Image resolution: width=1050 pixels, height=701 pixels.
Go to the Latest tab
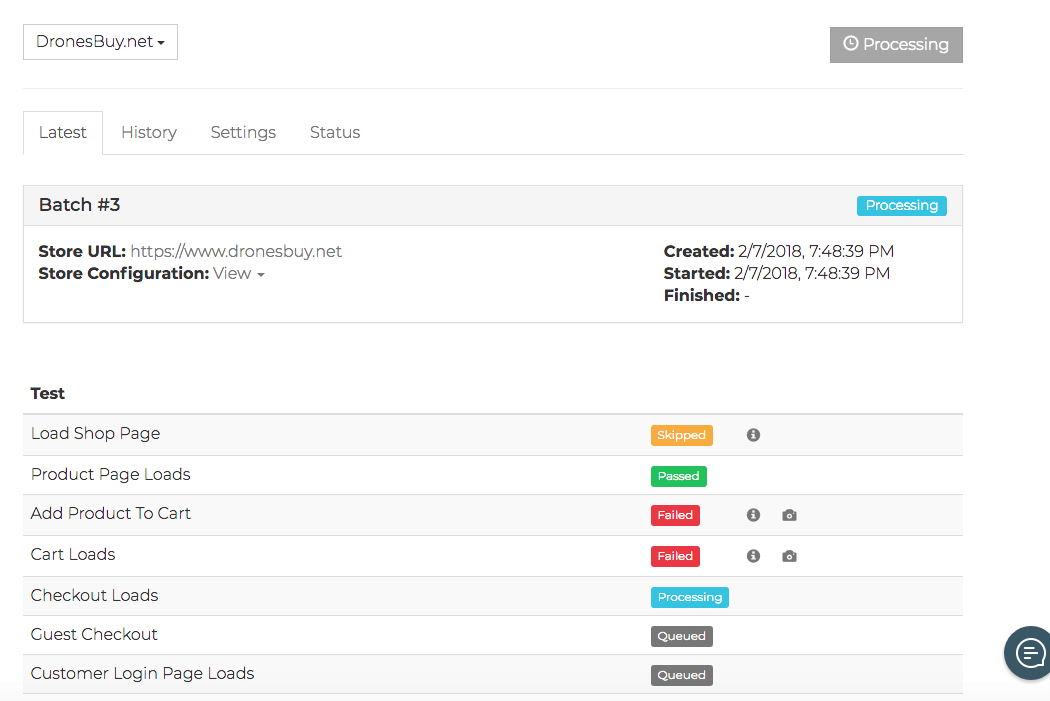[x=62, y=131]
